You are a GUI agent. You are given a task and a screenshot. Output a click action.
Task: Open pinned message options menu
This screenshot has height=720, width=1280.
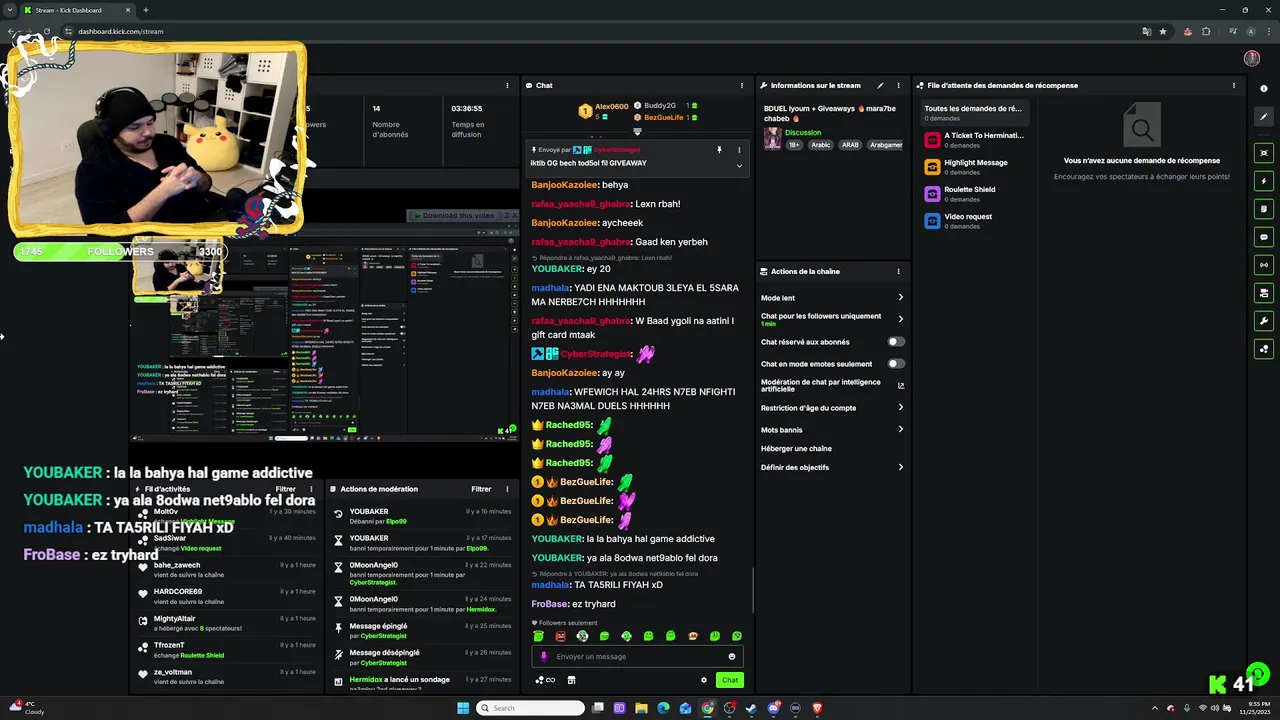click(739, 150)
